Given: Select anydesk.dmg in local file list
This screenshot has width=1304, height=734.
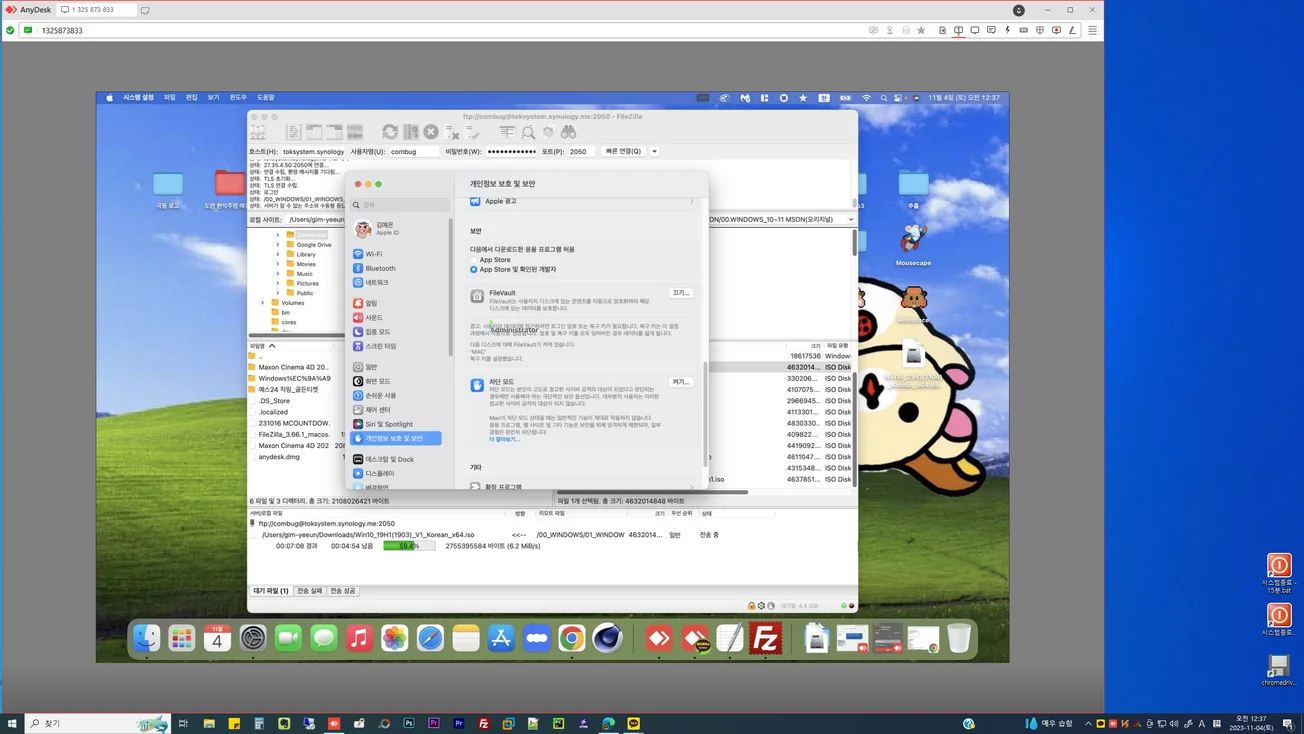Looking at the screenshot, I should (279, 457).
